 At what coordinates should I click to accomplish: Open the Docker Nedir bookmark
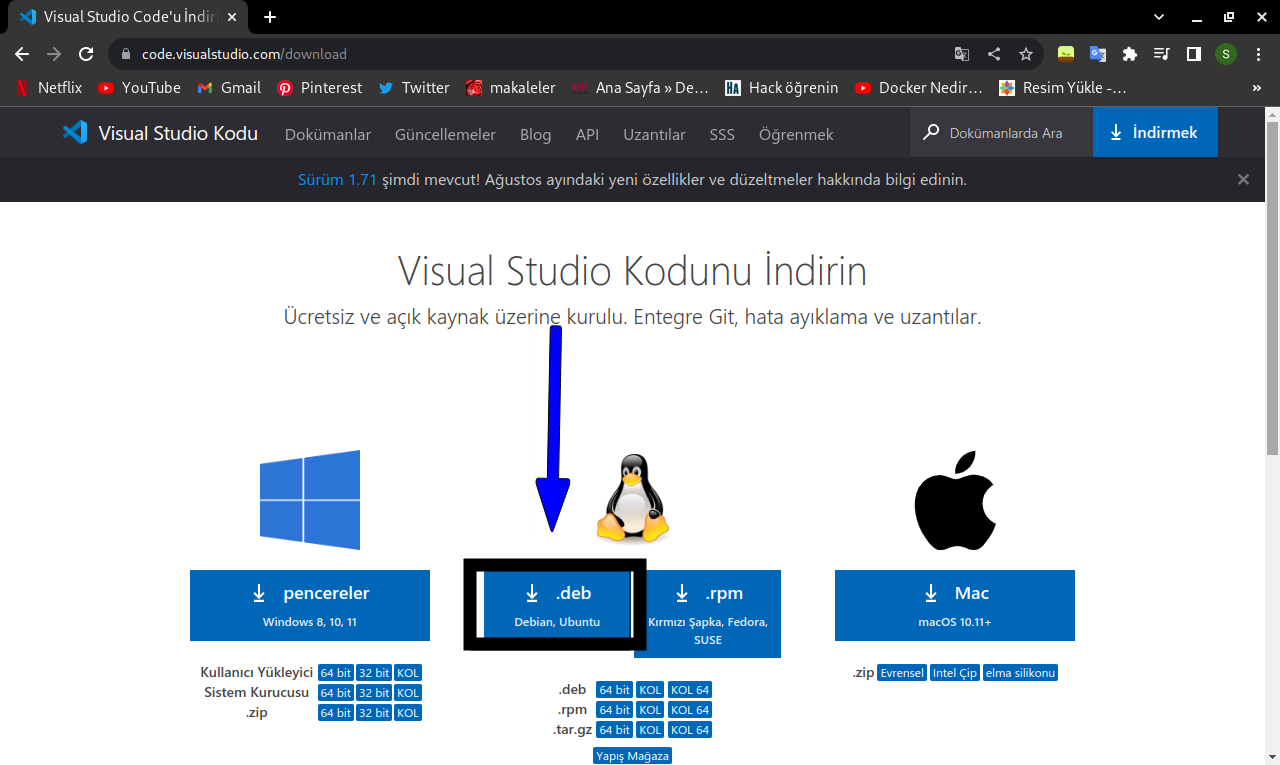click(x=919, y=88)
